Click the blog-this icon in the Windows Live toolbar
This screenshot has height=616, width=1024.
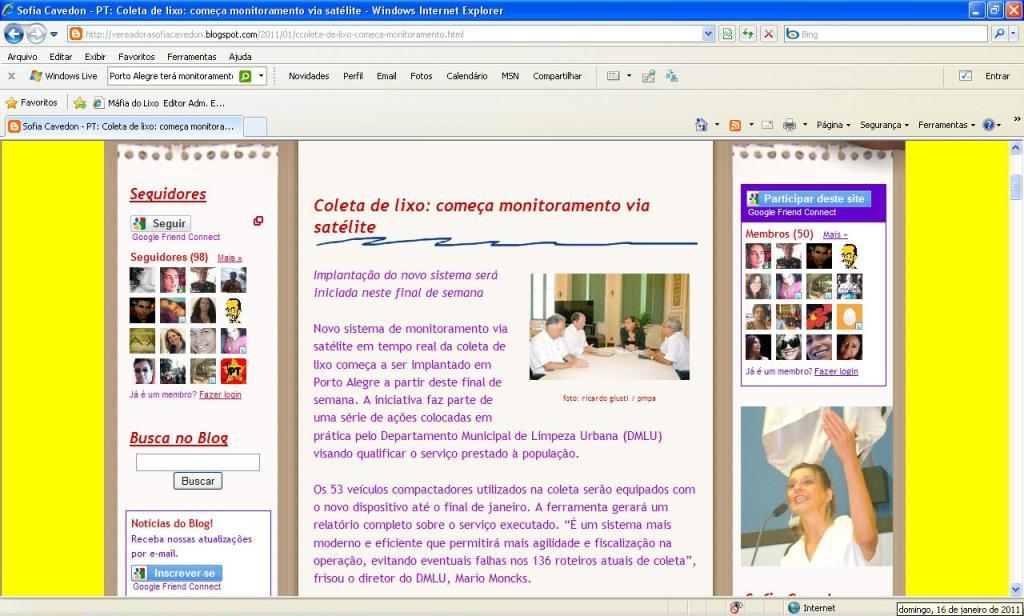tap(648, 76)
